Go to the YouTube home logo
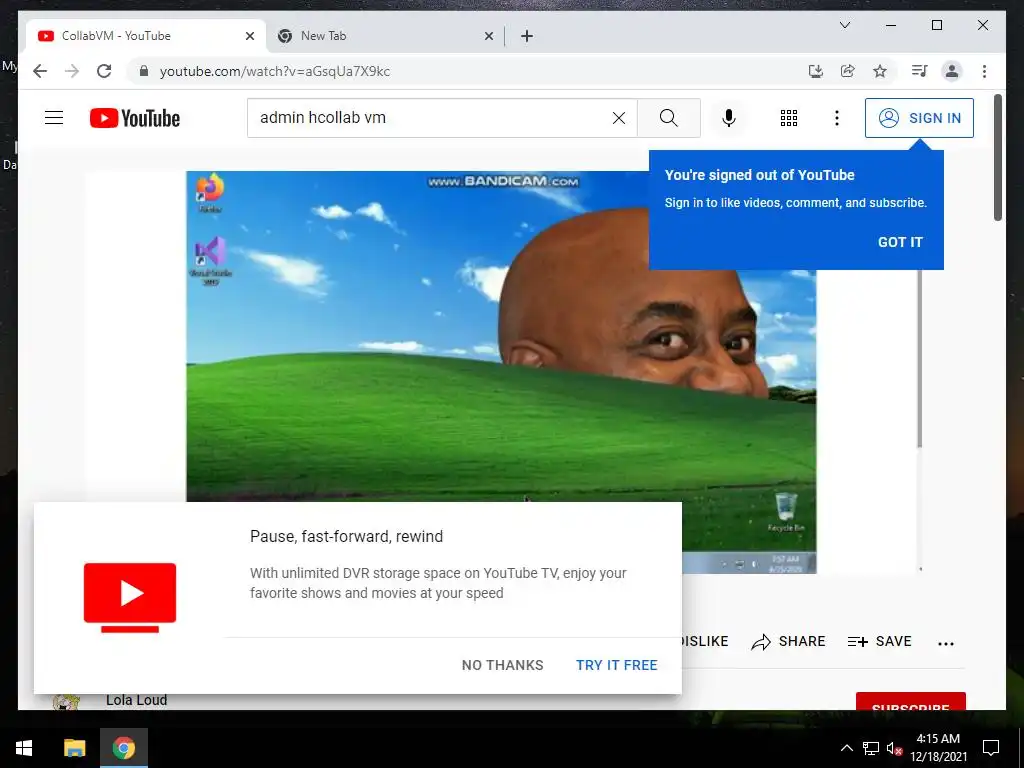This screenshot has width=1024, height=768. [135, 118]
